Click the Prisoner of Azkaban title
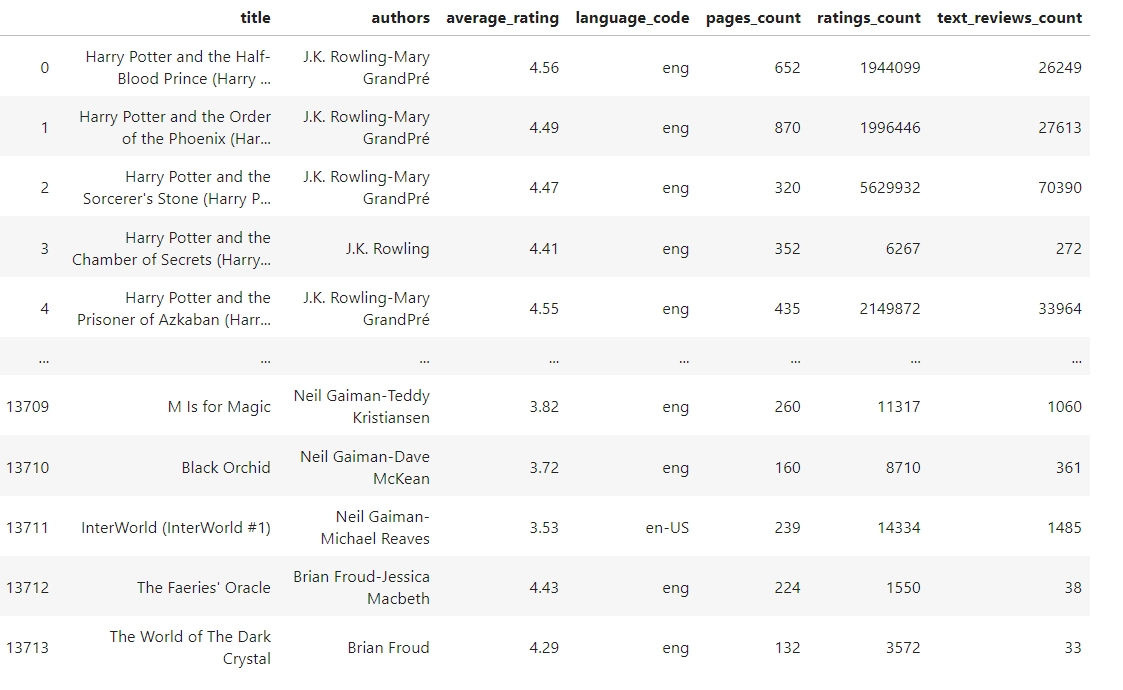The image size is (1123, 690). [x=174, y=309]
